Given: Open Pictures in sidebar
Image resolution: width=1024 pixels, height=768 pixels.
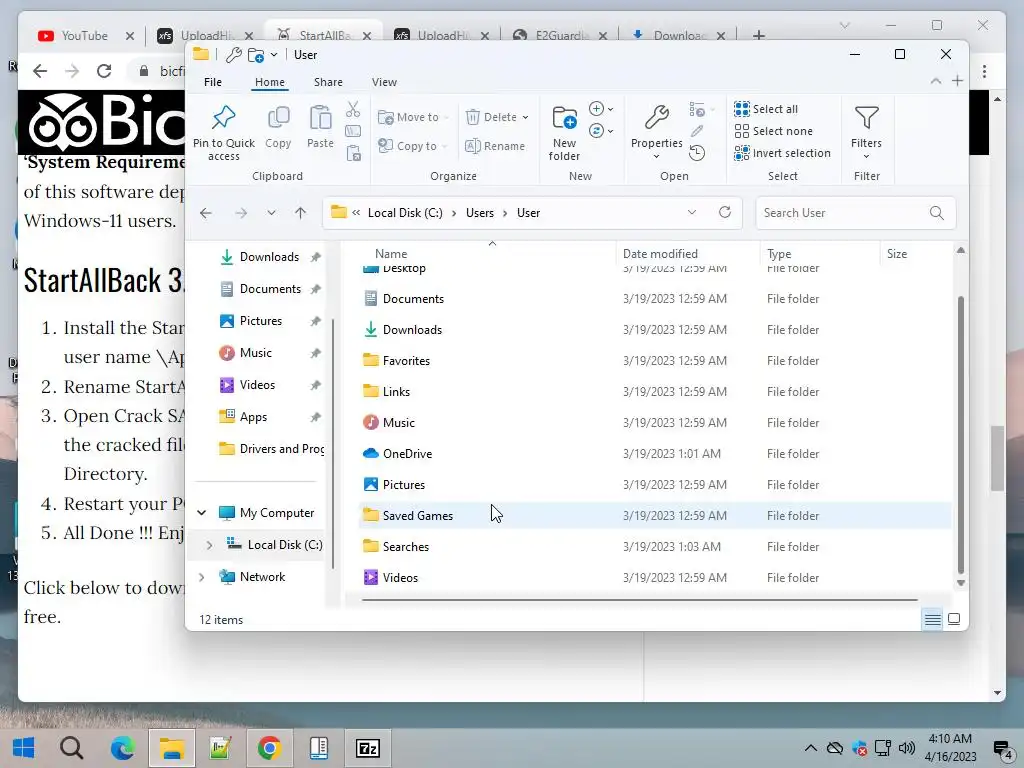Looking at the screenshot, I should point(261,321).
